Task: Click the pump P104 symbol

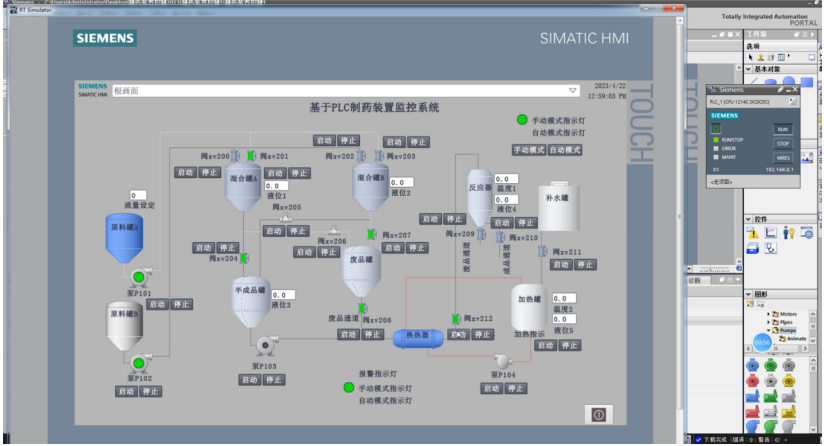Action: [503, 361]
